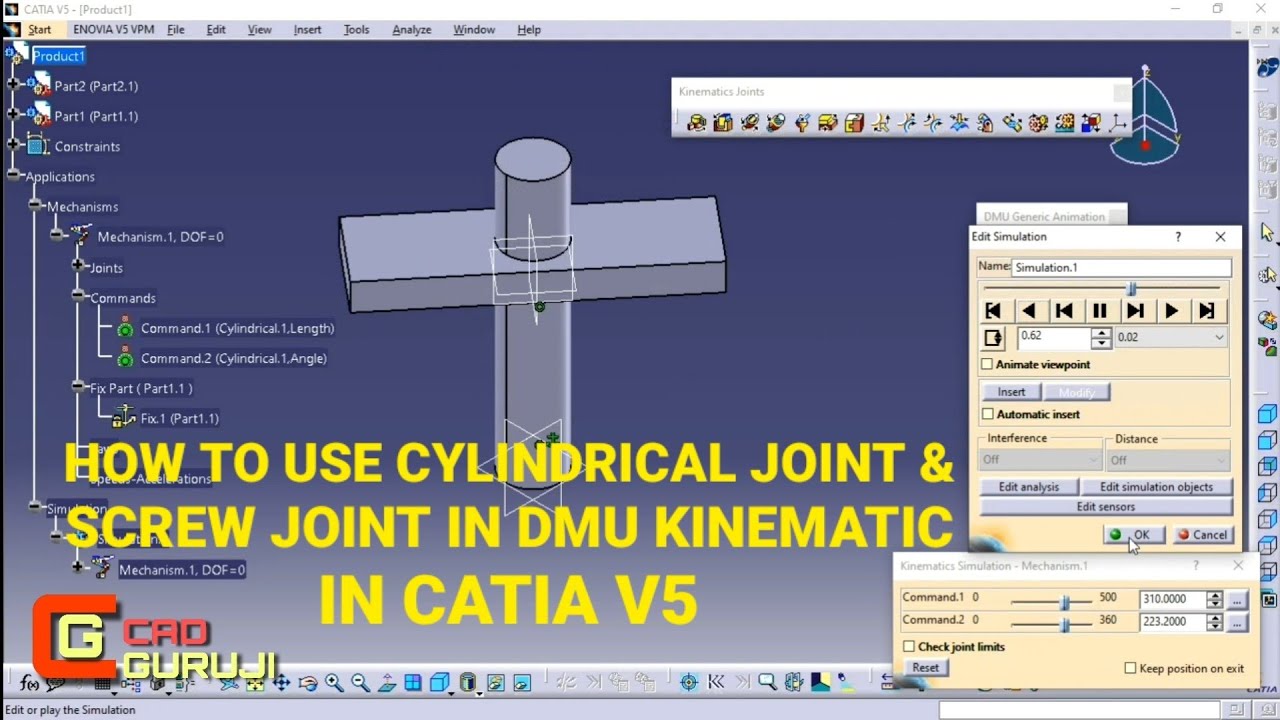Click the Select arrow tool on right toolbar
This screenshot has width=1280, height=720.
(1267, 232)
